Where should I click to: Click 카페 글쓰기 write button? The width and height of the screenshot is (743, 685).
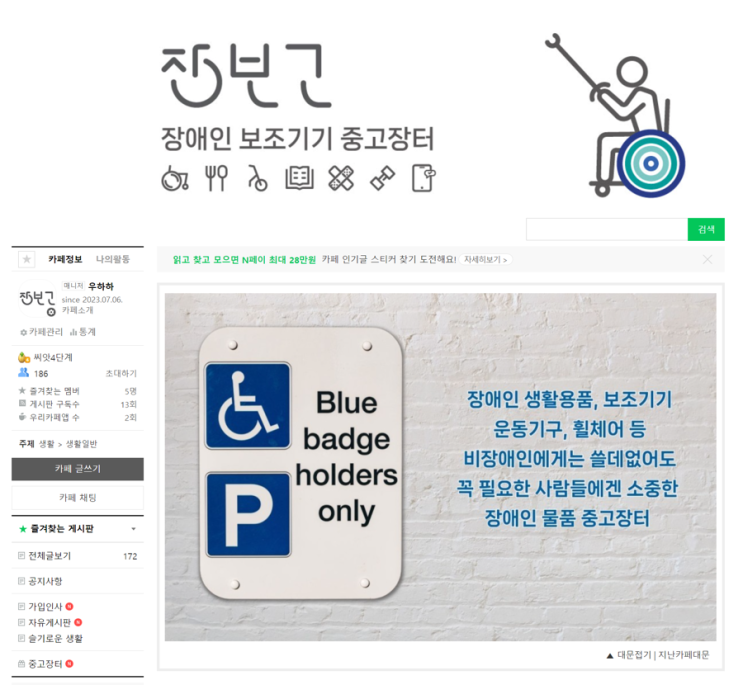(78, 469)
